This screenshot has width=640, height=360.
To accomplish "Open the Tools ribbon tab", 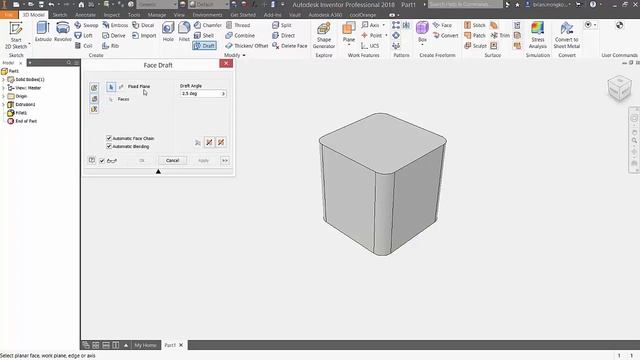I will coord(134,15).
